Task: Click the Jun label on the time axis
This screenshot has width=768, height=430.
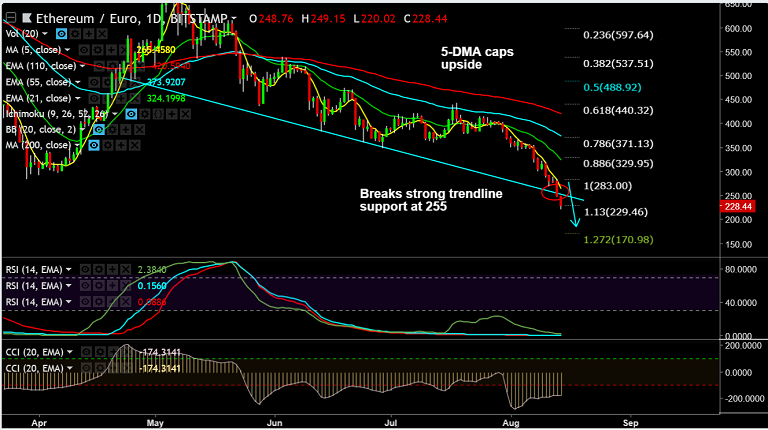Action: (275, 423)
